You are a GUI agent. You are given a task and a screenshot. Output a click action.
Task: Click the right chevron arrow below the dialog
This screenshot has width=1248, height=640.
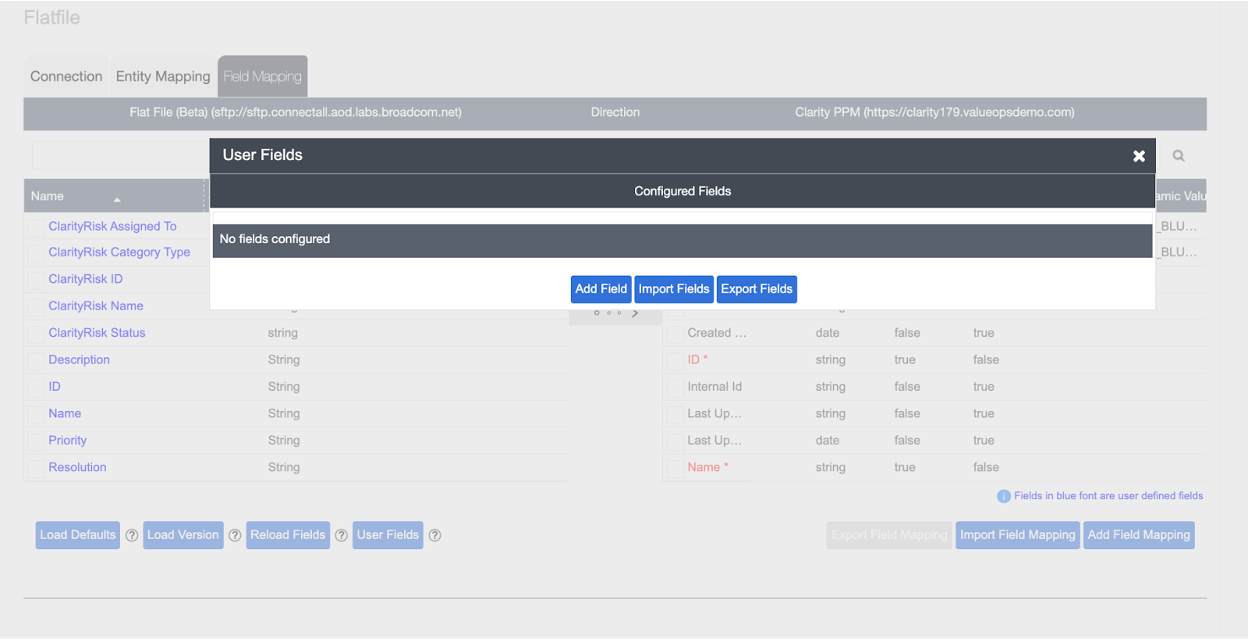pos(635,313)
